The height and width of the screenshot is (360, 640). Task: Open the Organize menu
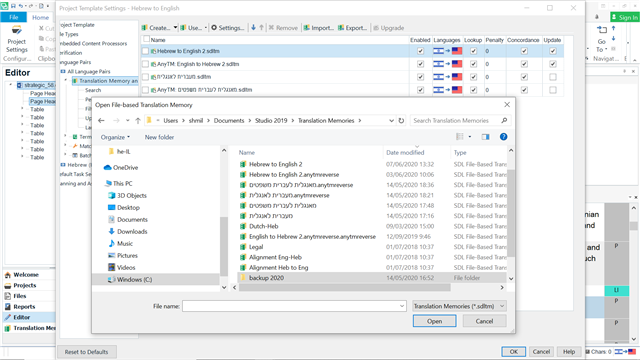115,137
